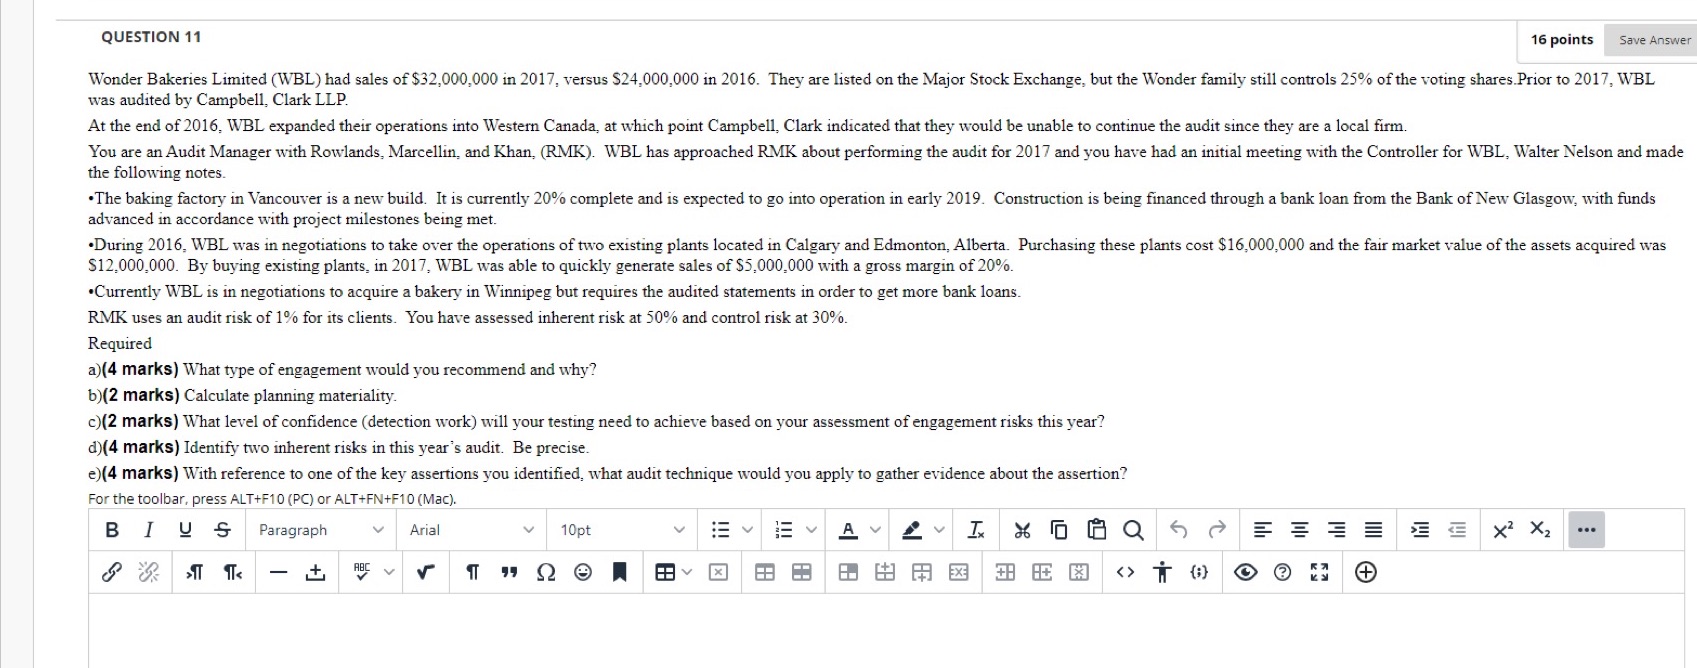Set right-to-left text direction
The image size is (1697, 668).
tap(232, 572)
